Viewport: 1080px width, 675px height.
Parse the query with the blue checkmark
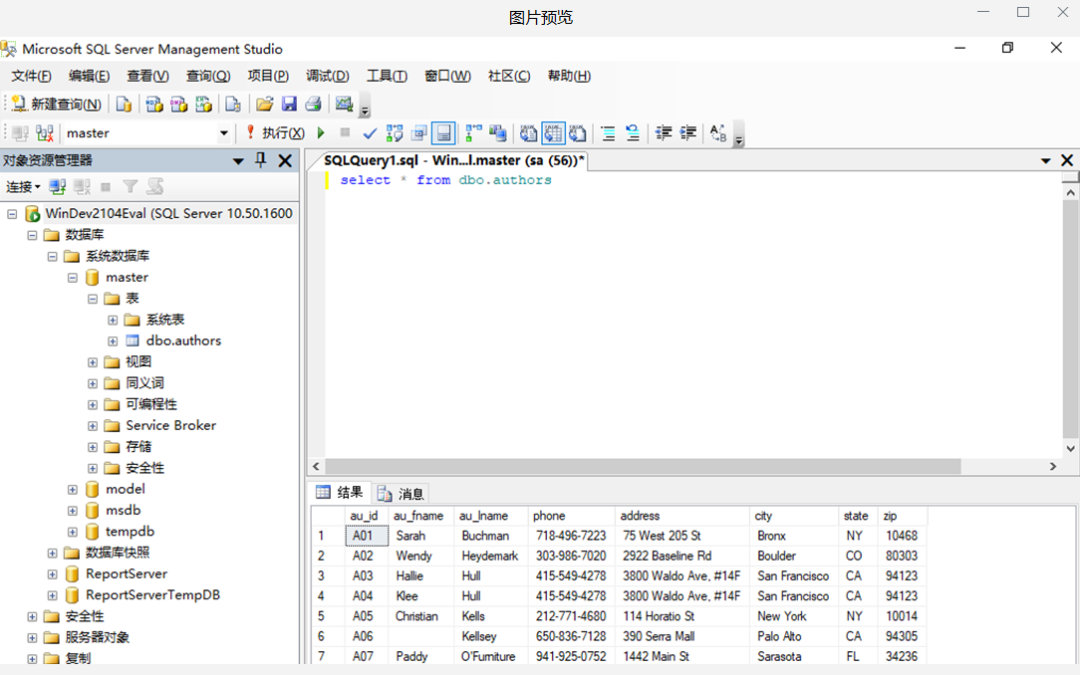[370, 133]
